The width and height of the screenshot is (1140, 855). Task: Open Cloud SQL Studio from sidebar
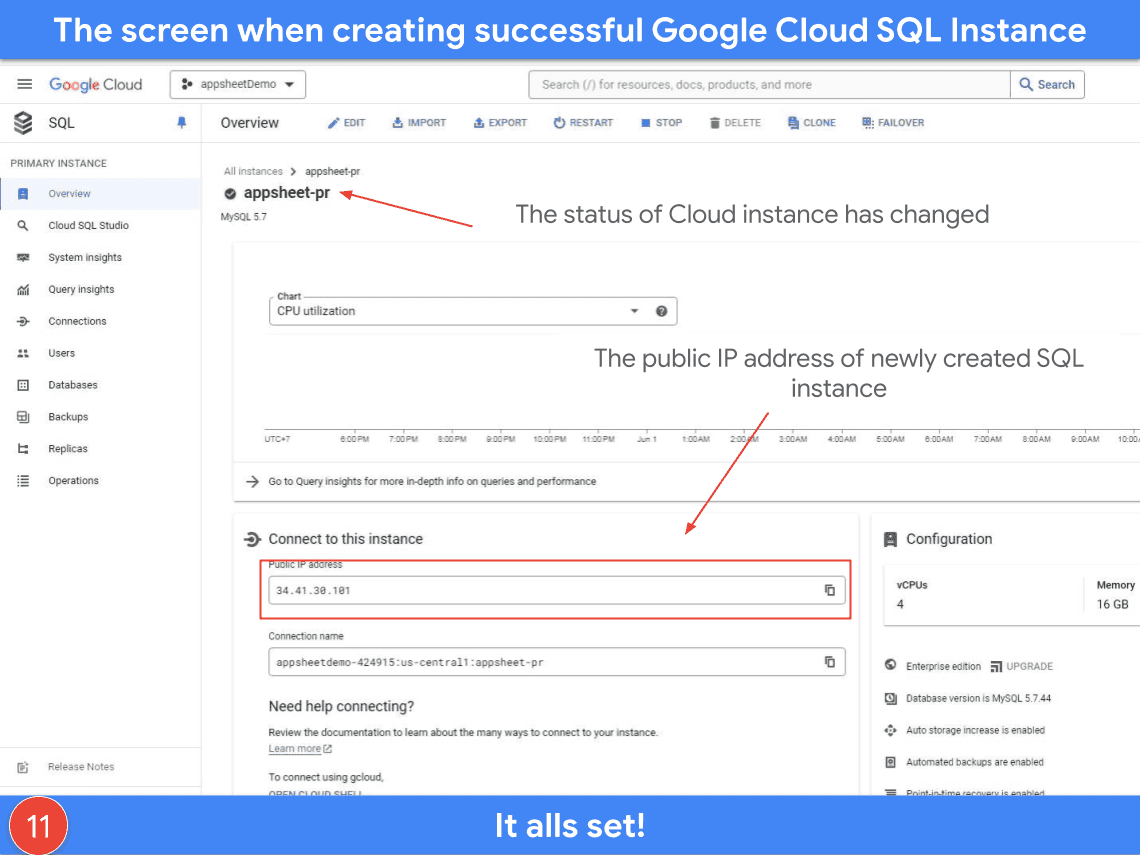[x=88, y=226]
